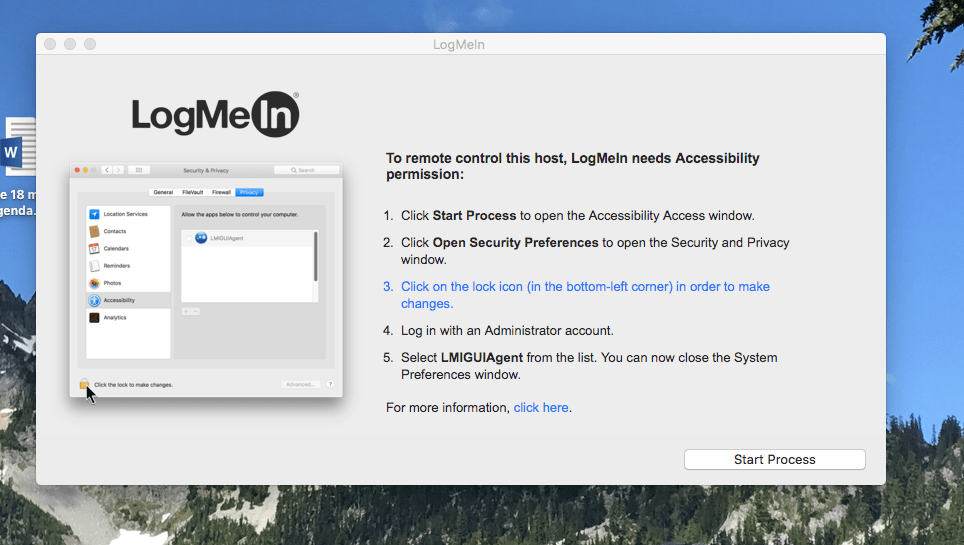Click the Analytics icon in the sidebar
The width and height of the screenshot is (964, 545).
click(x=94, y=317)
